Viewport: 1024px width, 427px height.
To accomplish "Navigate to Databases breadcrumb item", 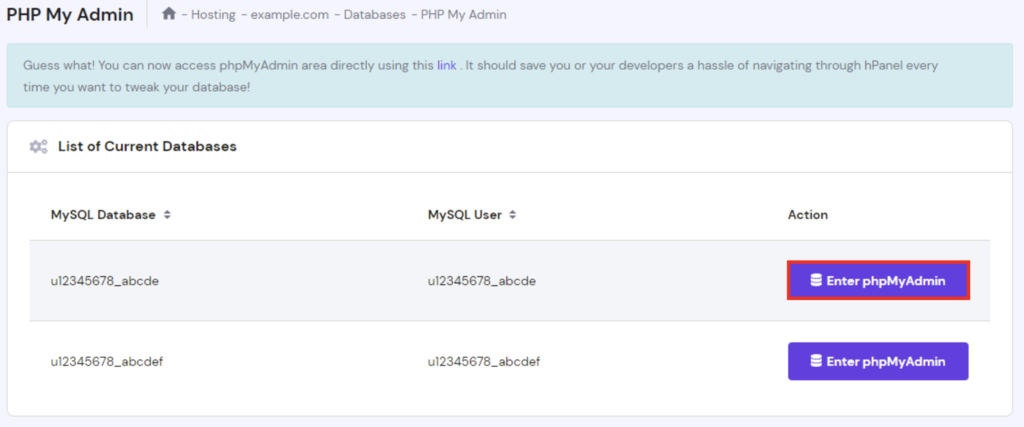I will click(375, 15).
